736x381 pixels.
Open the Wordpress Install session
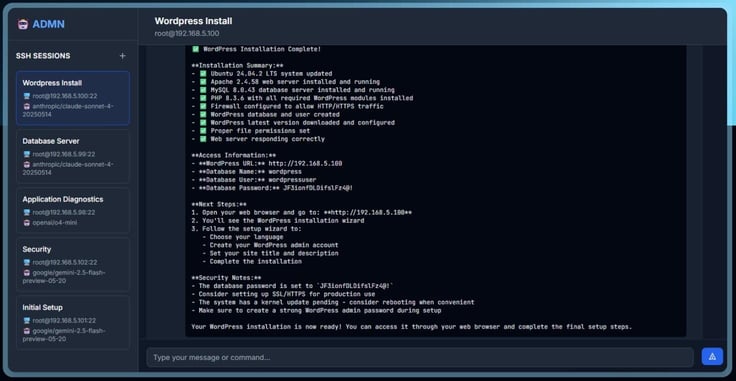[73, 98]
